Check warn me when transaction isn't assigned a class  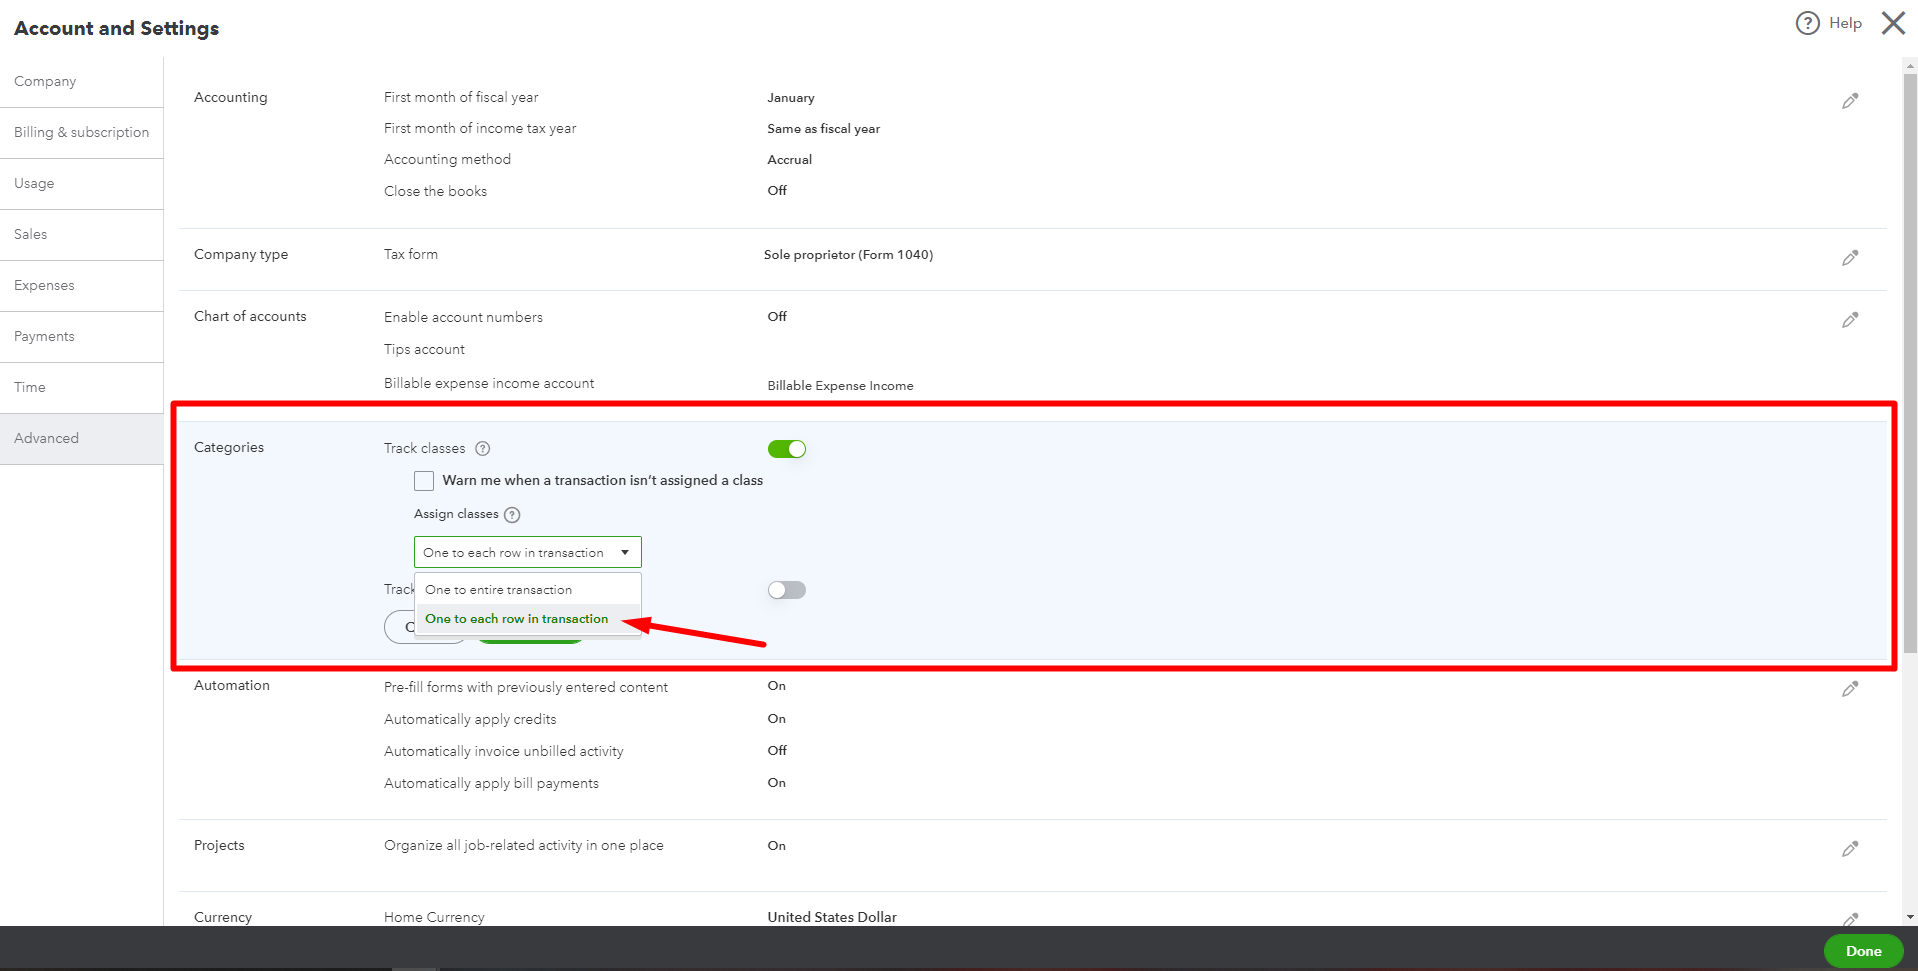coord(423,480)
